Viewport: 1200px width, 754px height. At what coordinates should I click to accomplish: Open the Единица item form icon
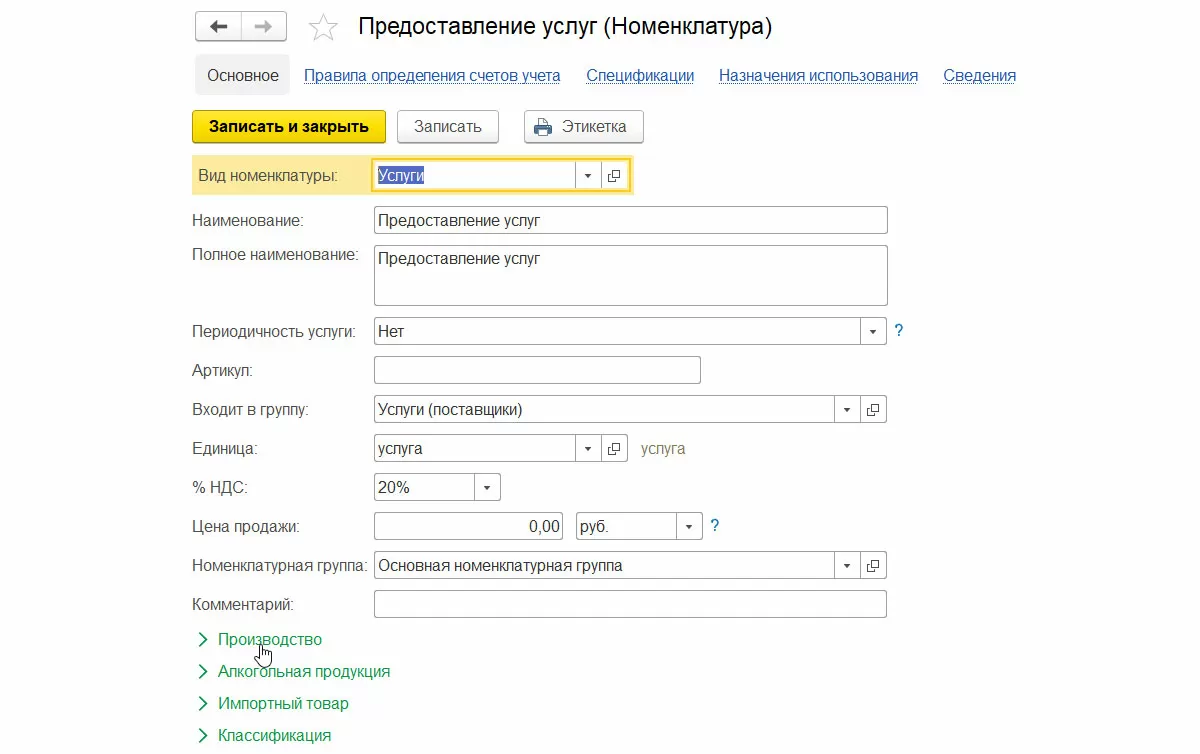614,449
